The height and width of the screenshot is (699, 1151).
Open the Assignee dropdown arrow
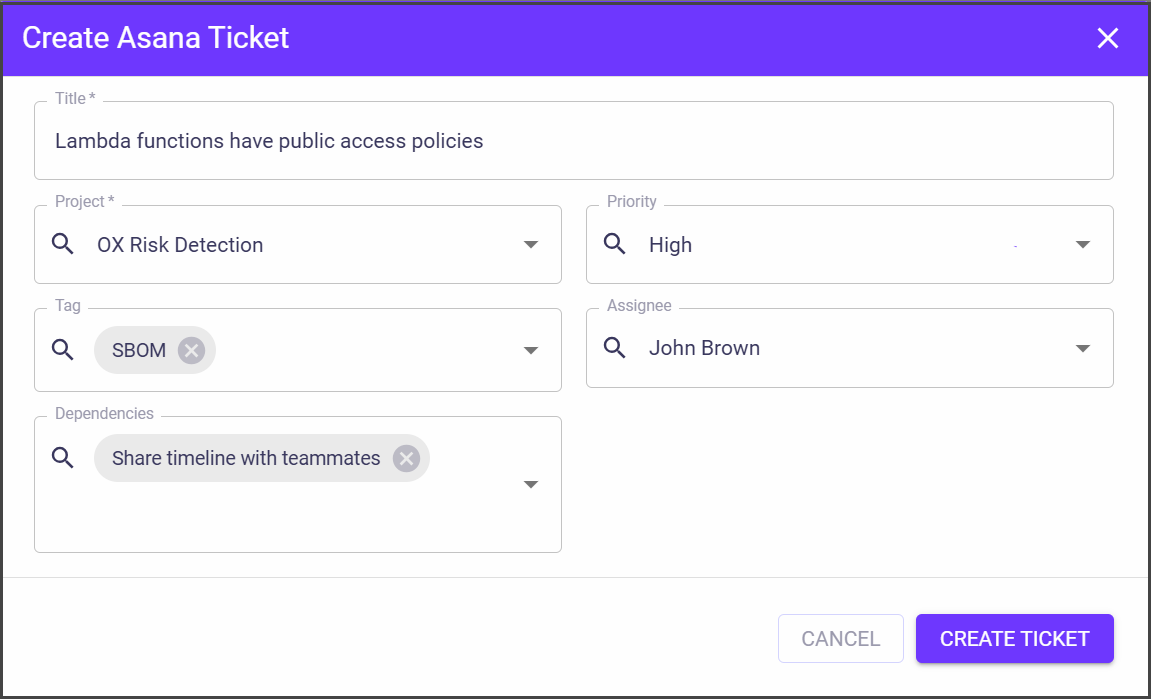pos(1082,349)
